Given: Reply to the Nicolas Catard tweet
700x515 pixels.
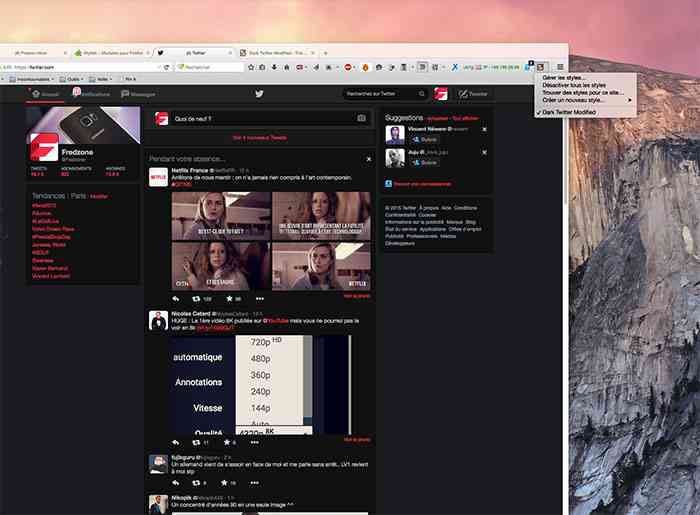Looking at the screenshot, I should point(176,442).
